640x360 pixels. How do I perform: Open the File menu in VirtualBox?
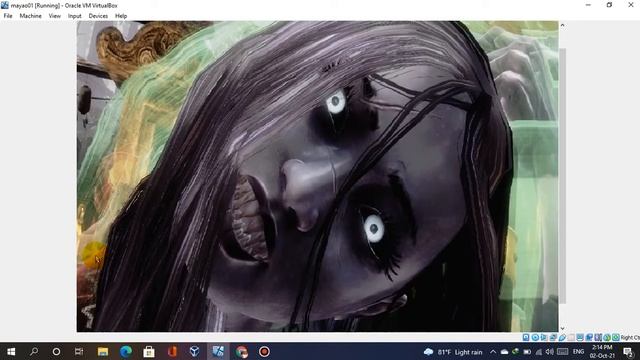tap(8, 16)
